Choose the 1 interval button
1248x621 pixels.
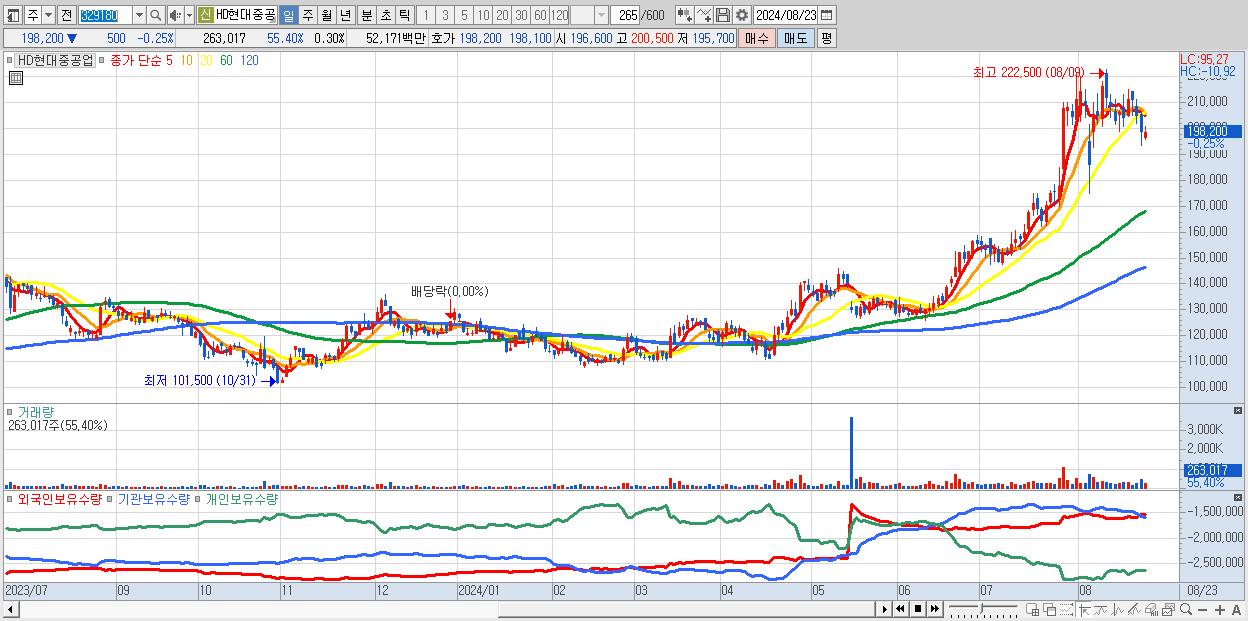coord(426,15)
